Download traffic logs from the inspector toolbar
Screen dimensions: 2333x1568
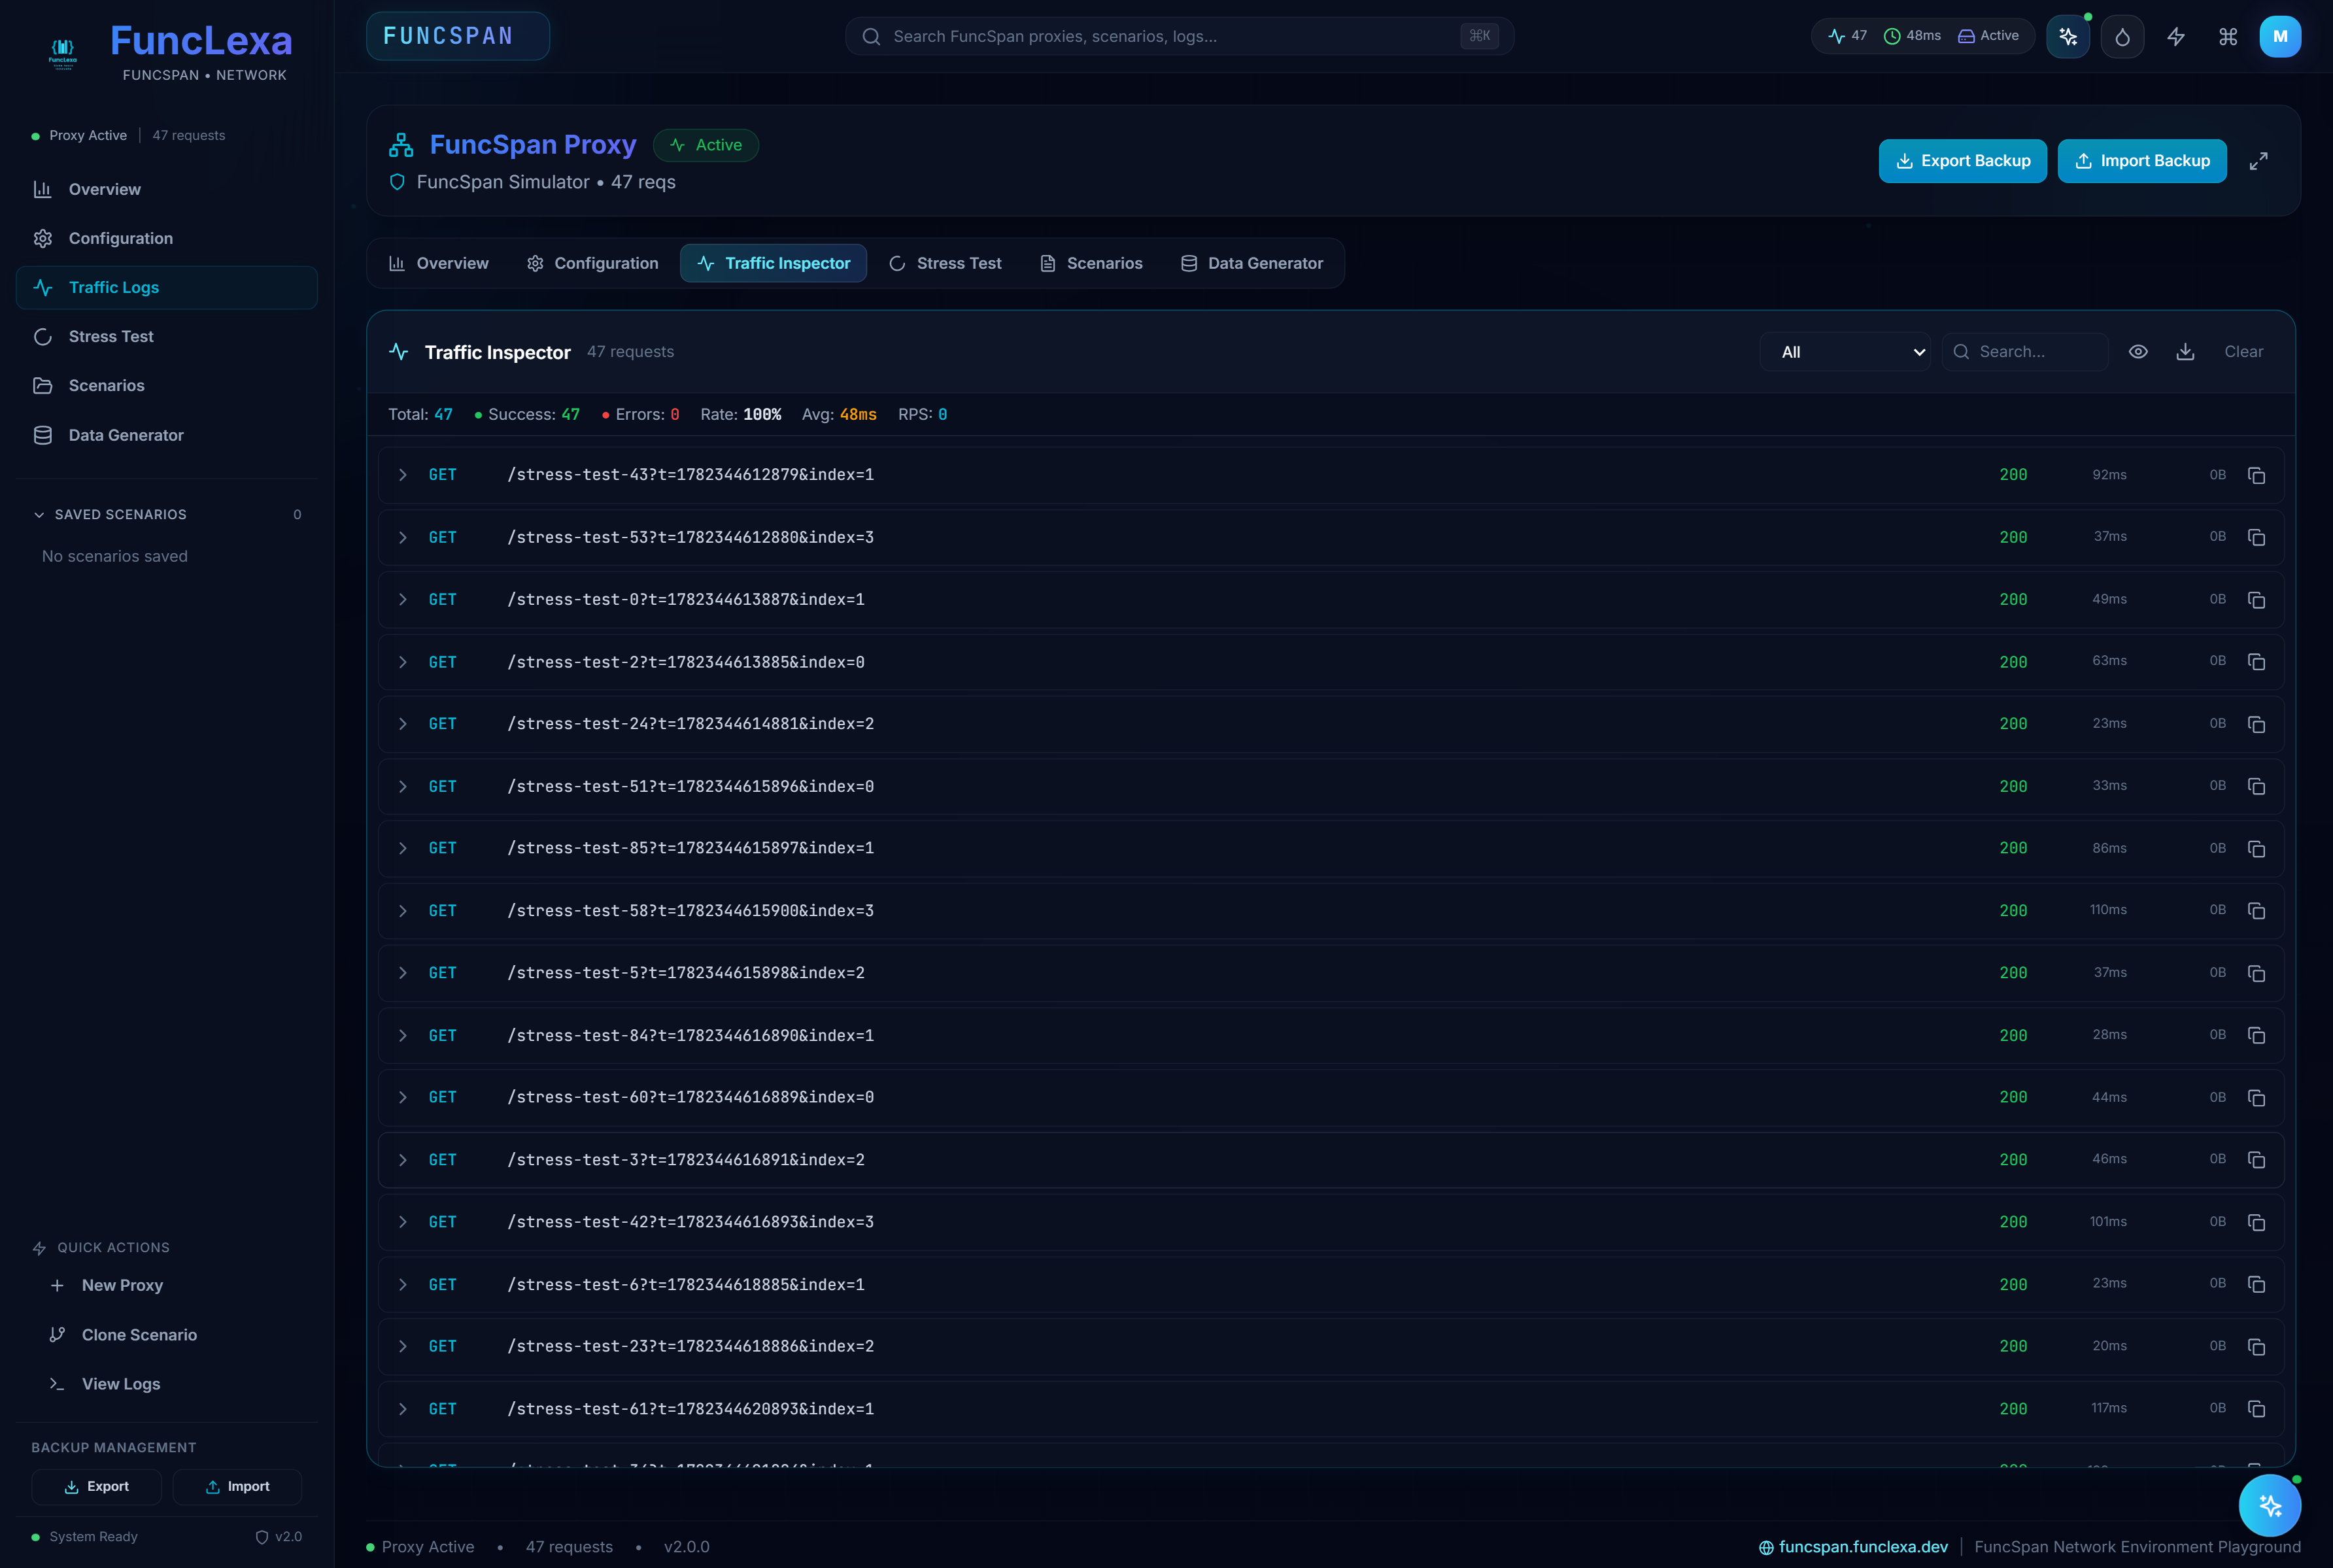2185,352
